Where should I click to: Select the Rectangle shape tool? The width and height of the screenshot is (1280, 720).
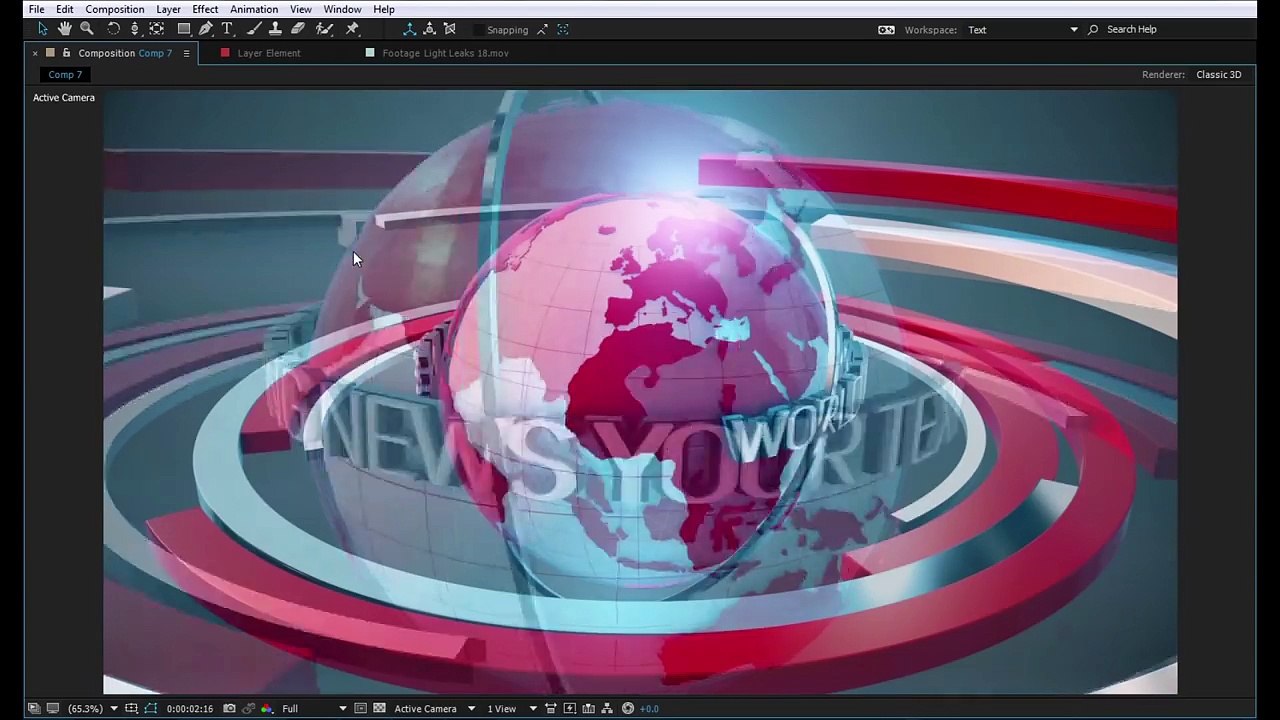coord(184,29)
